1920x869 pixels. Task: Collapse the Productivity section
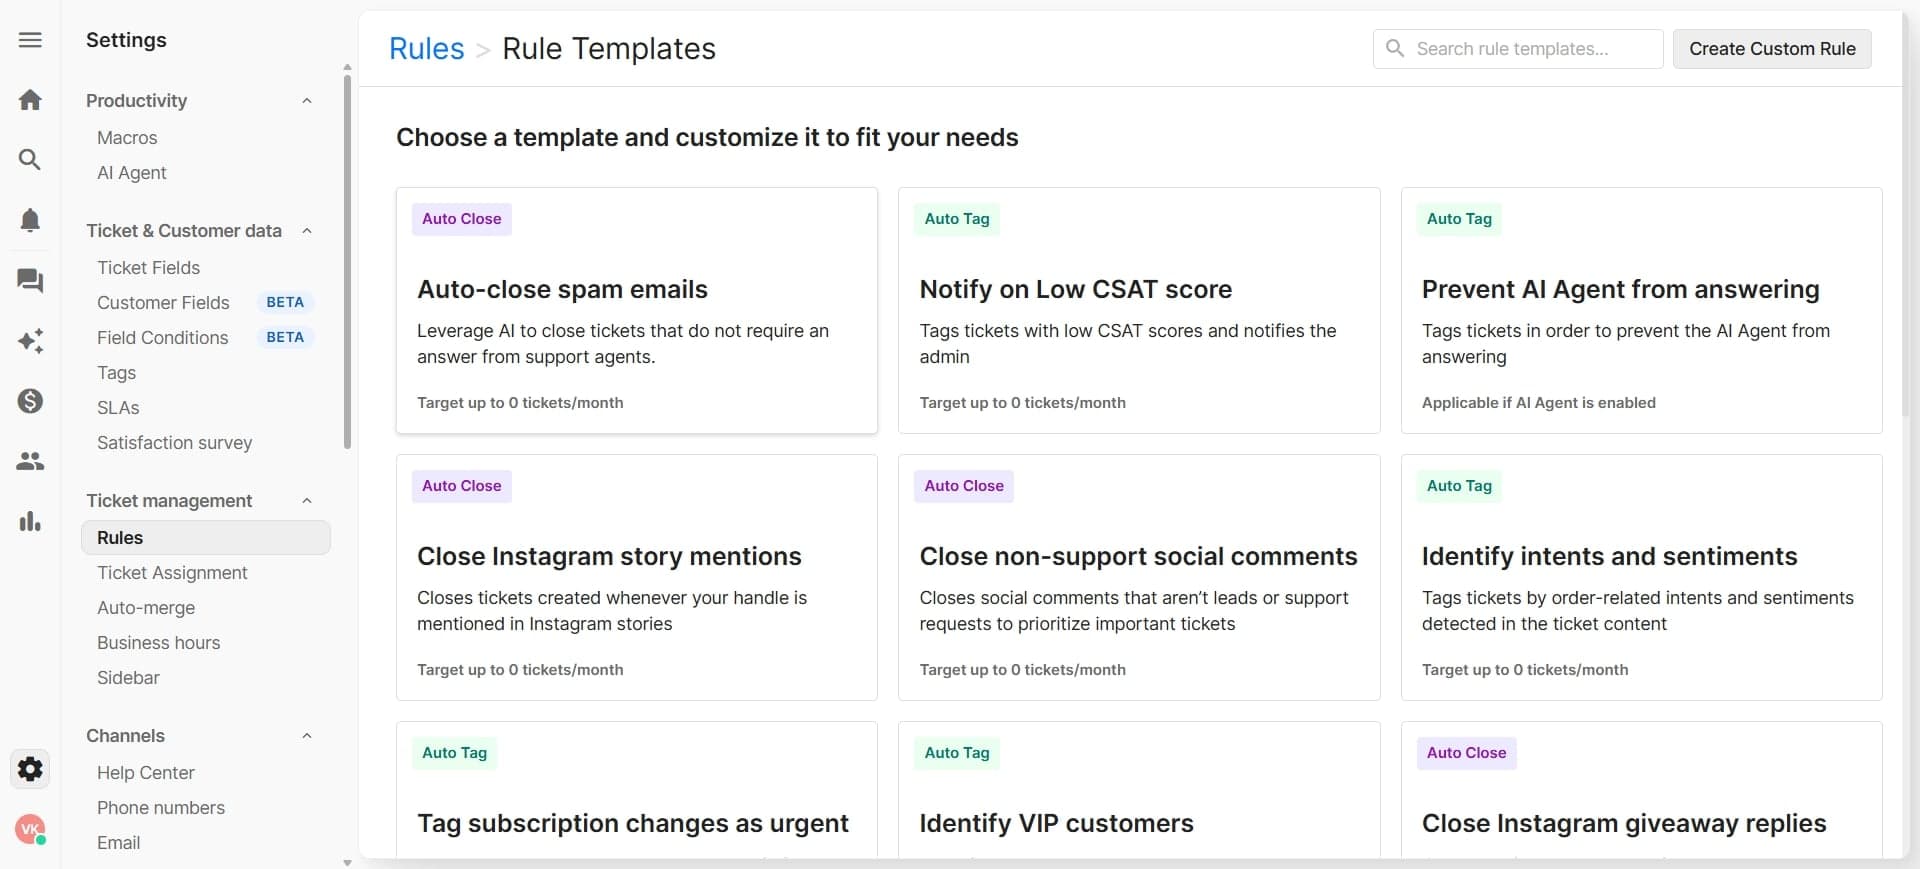(307, 101)
